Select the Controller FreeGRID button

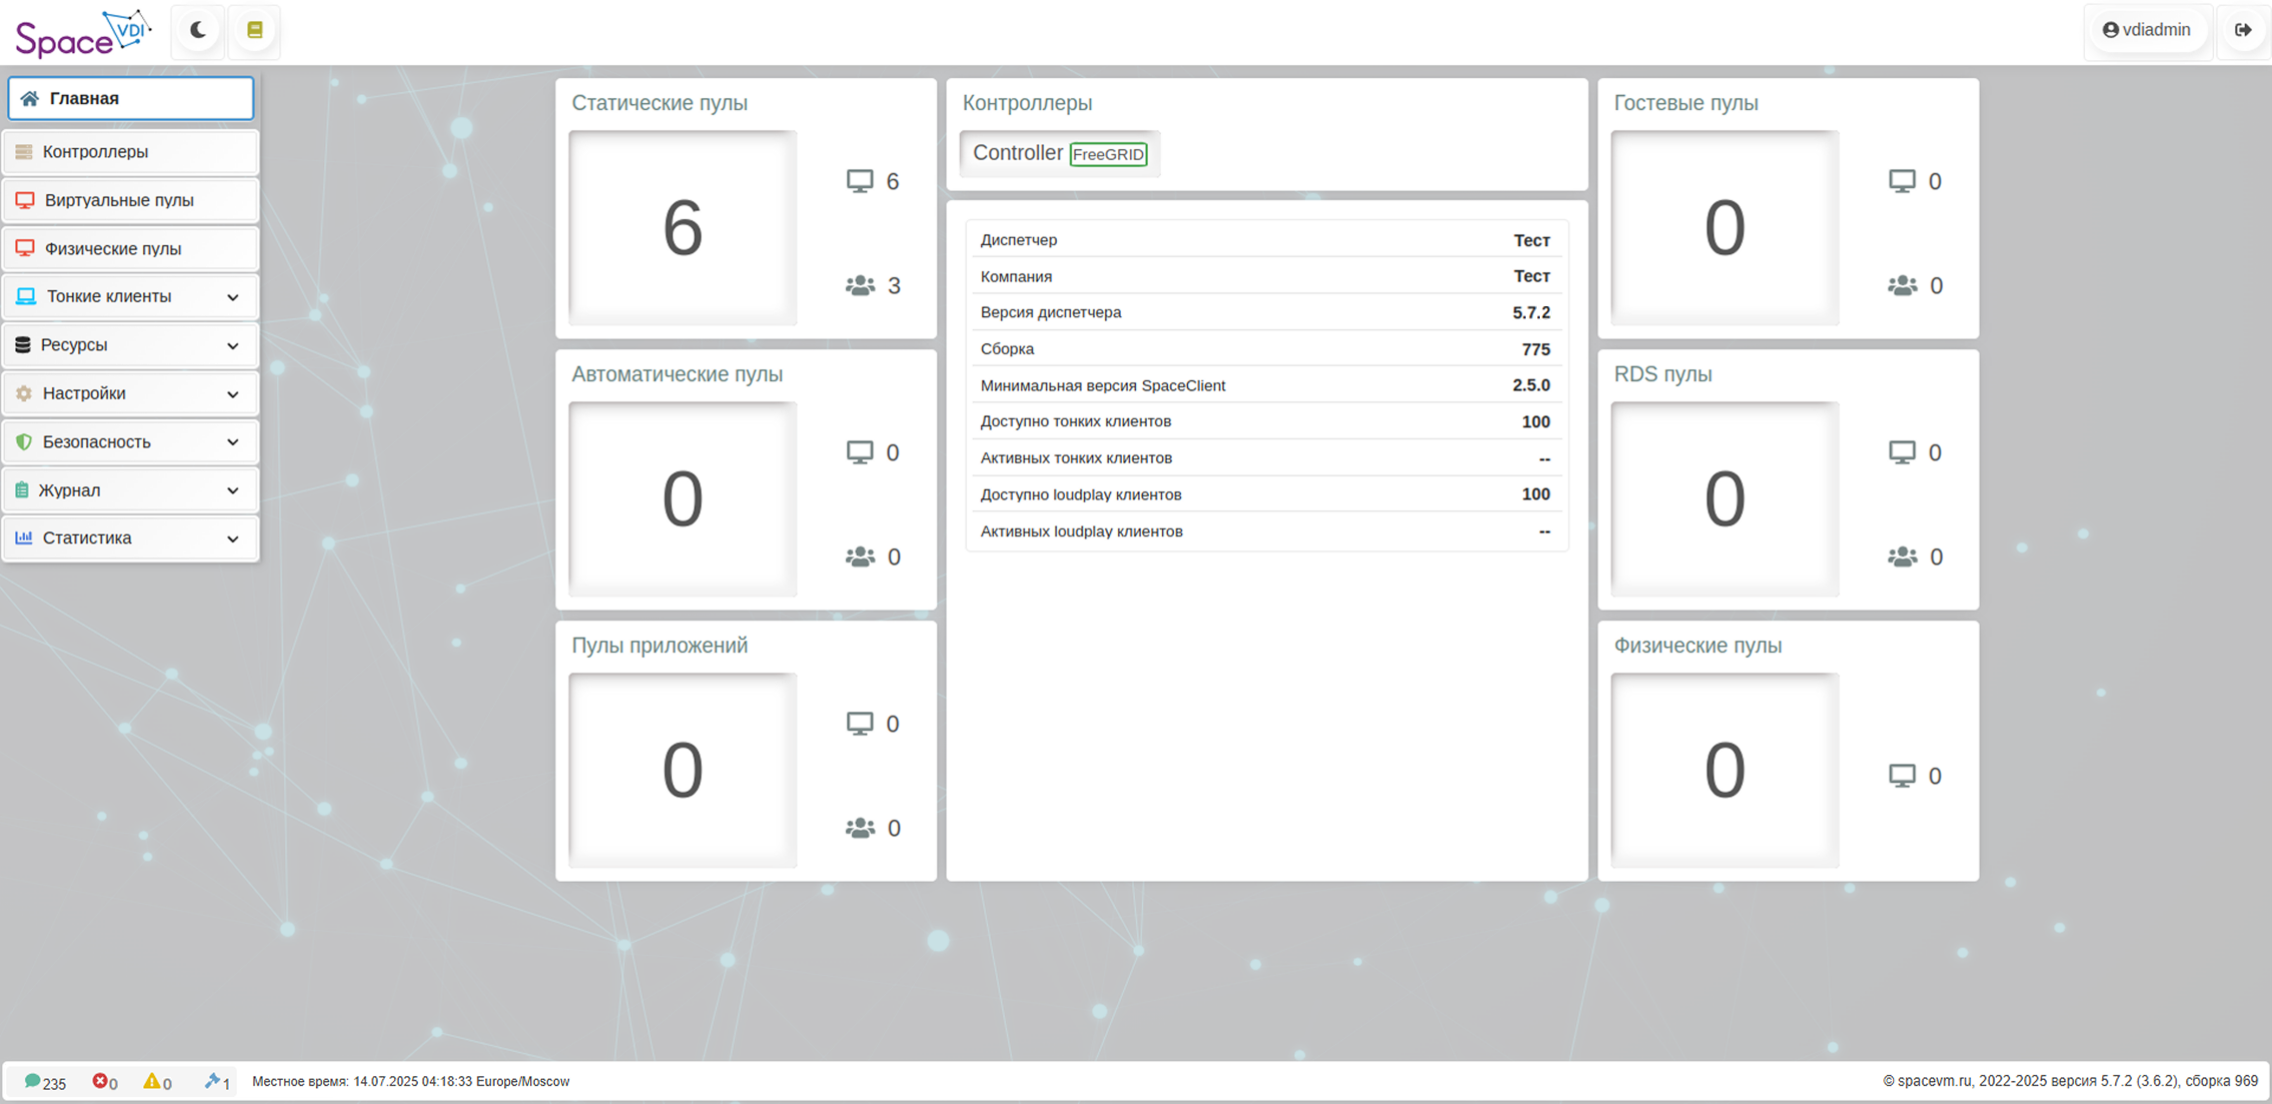[x=1059, y=154]
